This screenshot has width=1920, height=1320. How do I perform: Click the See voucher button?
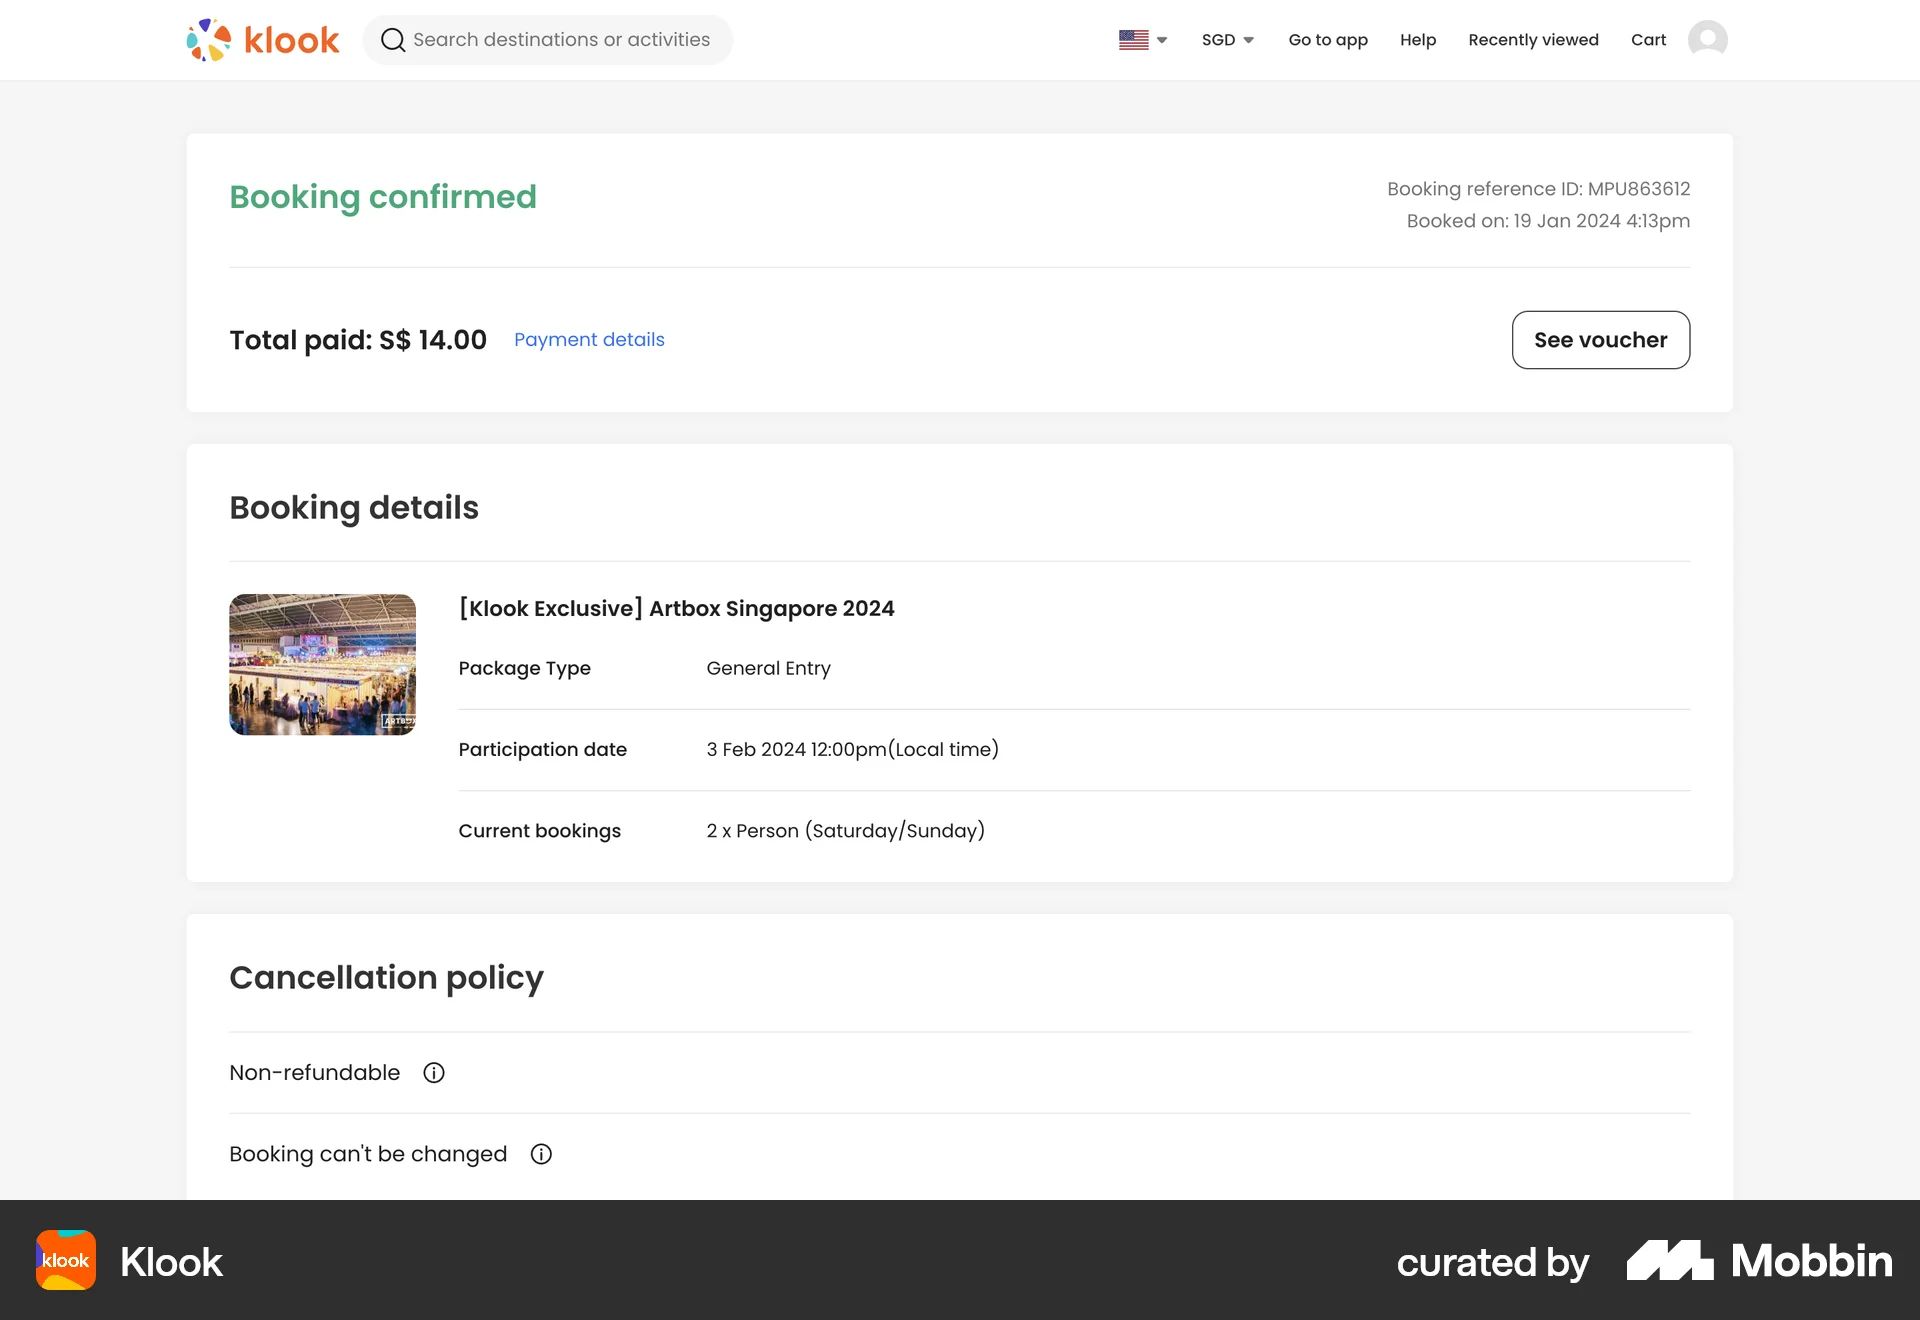click(x=1600, y=339)
